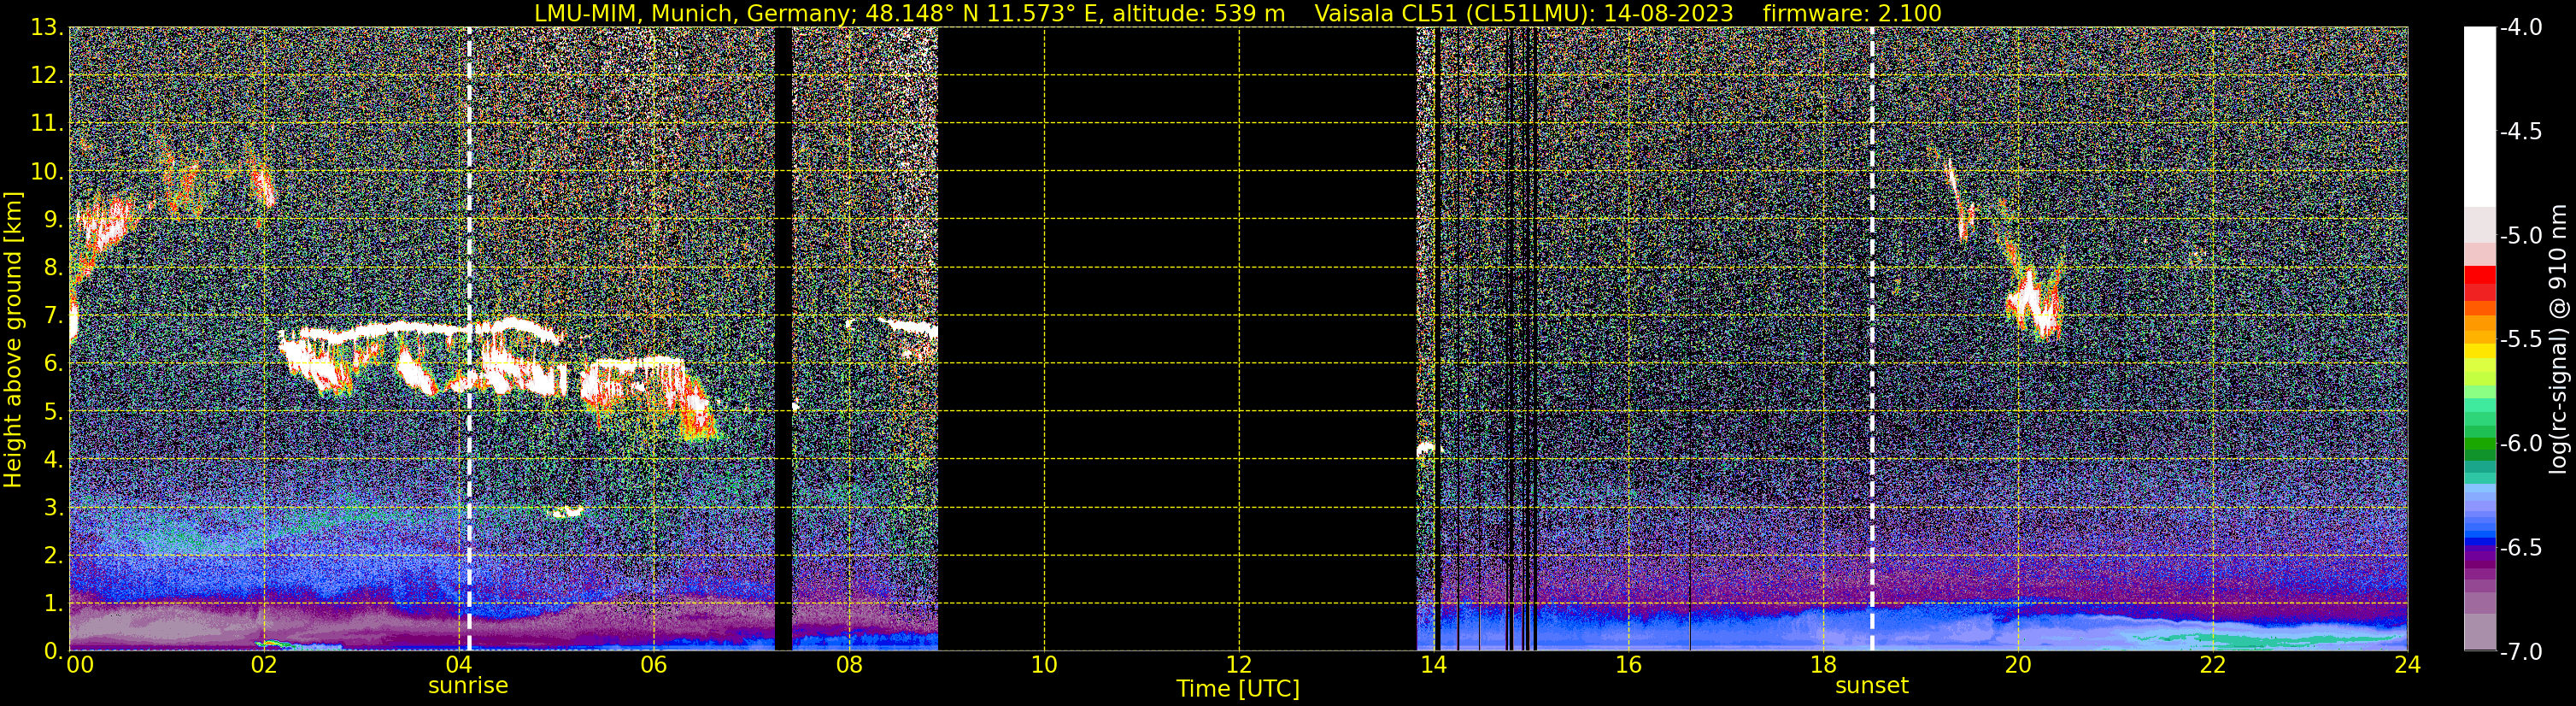Viewport: 2576px width, 706px height.
Task: Click the x-axis tick label '02'
Action: coord(264,665)
